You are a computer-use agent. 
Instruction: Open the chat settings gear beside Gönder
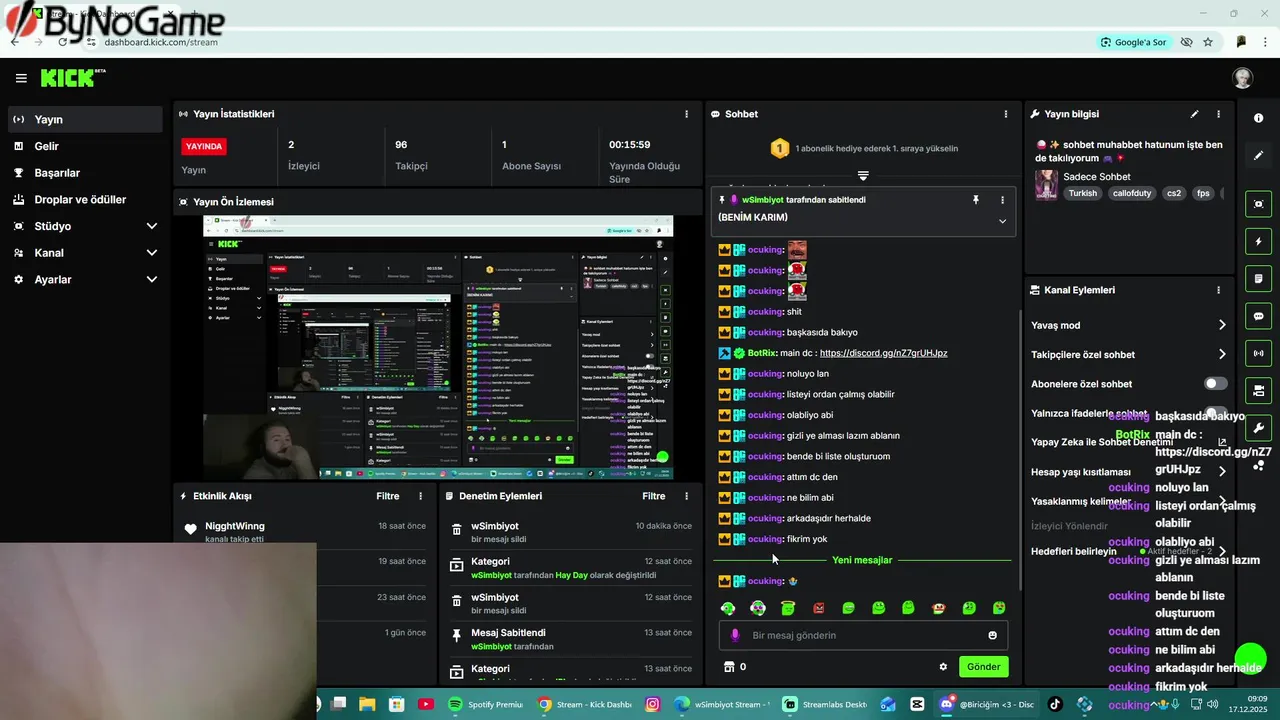942,667
